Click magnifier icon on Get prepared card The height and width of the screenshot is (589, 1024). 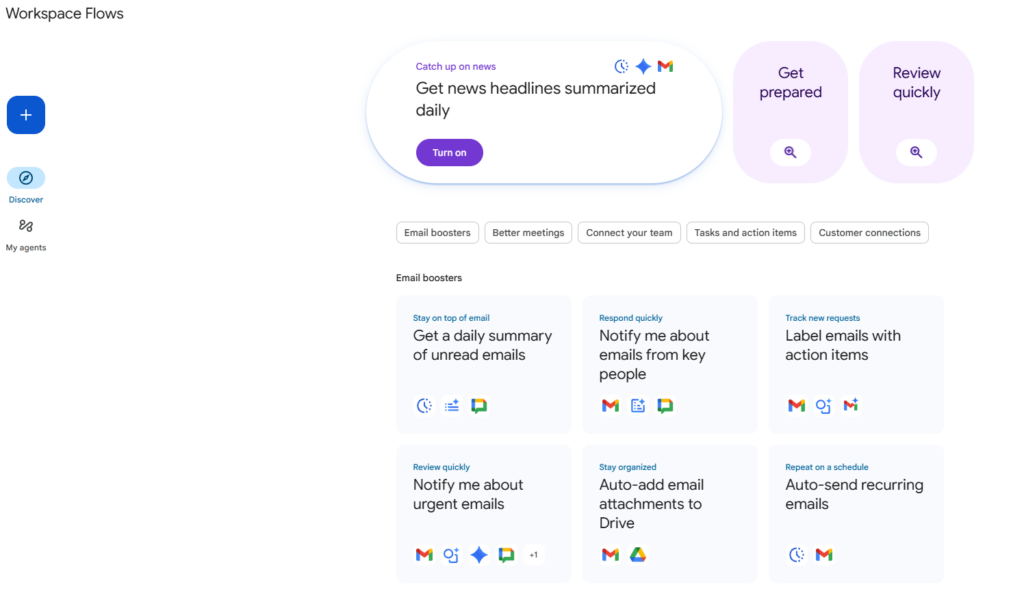pos(790,152)
